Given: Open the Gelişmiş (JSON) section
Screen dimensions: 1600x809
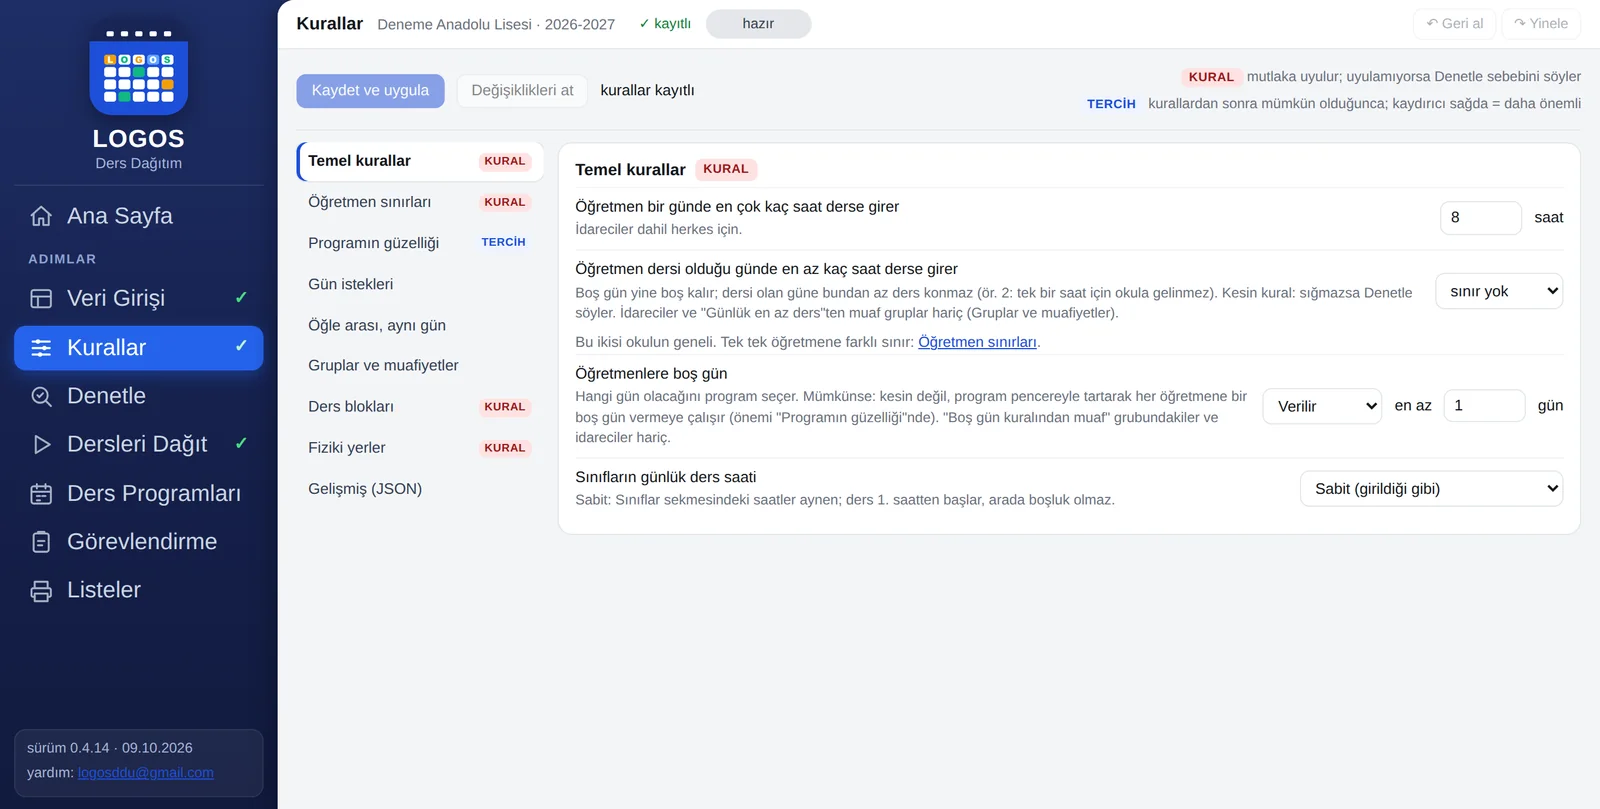Looking at the screenshot, I should [x=420, y=489].
